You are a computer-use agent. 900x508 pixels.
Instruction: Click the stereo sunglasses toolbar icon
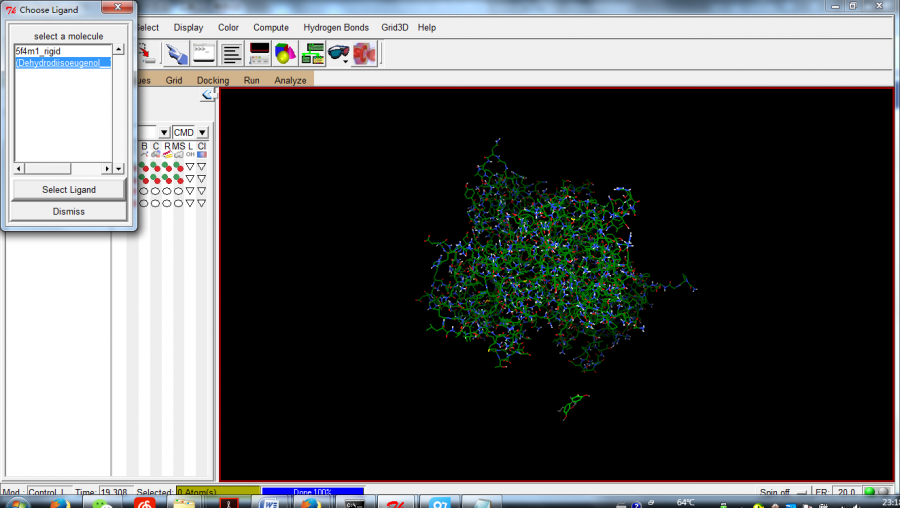[339, 54]
